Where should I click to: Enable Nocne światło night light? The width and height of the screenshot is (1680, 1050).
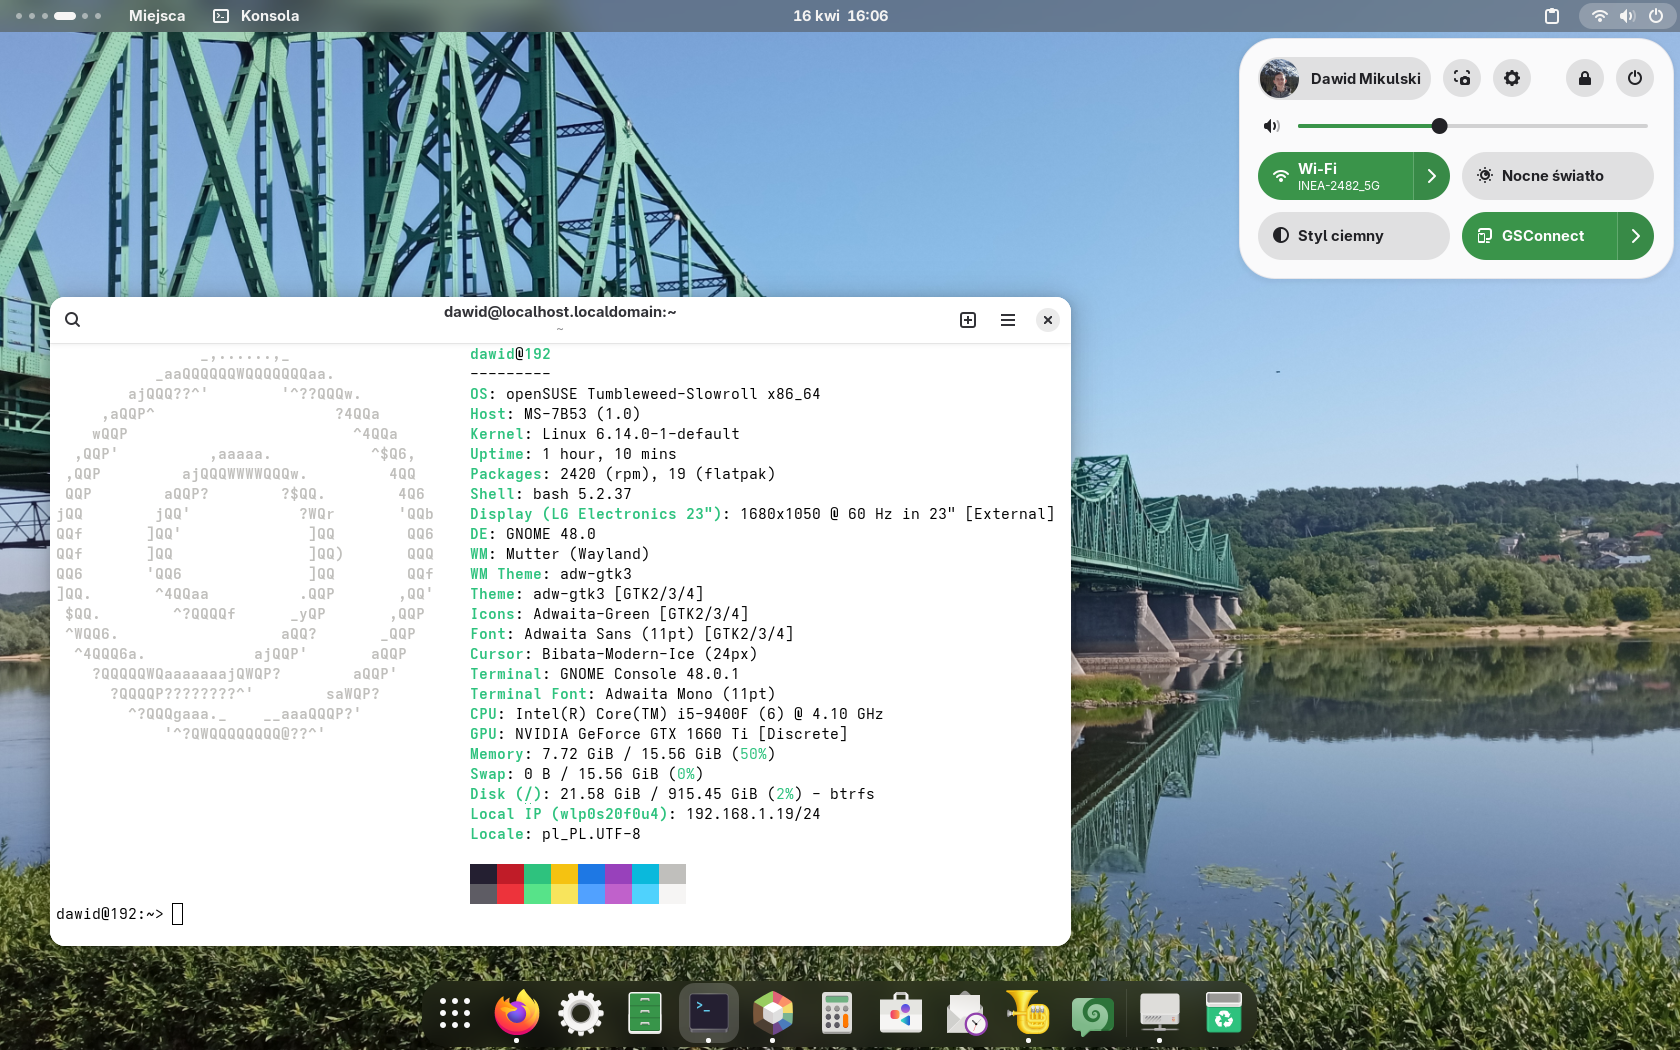(x=1556, y=176)
